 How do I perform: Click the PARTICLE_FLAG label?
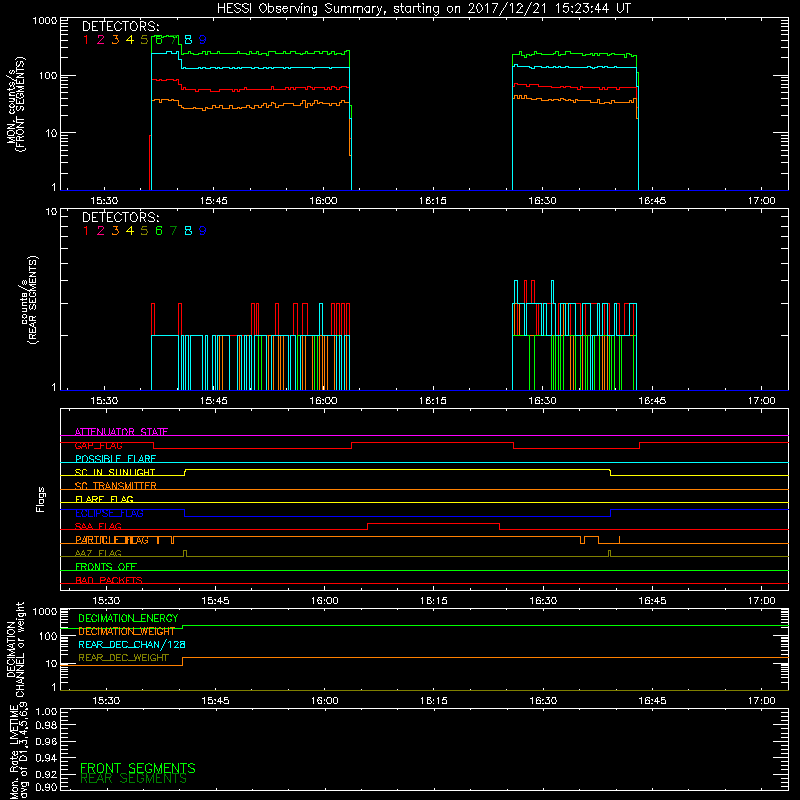(x=112, y=540)
